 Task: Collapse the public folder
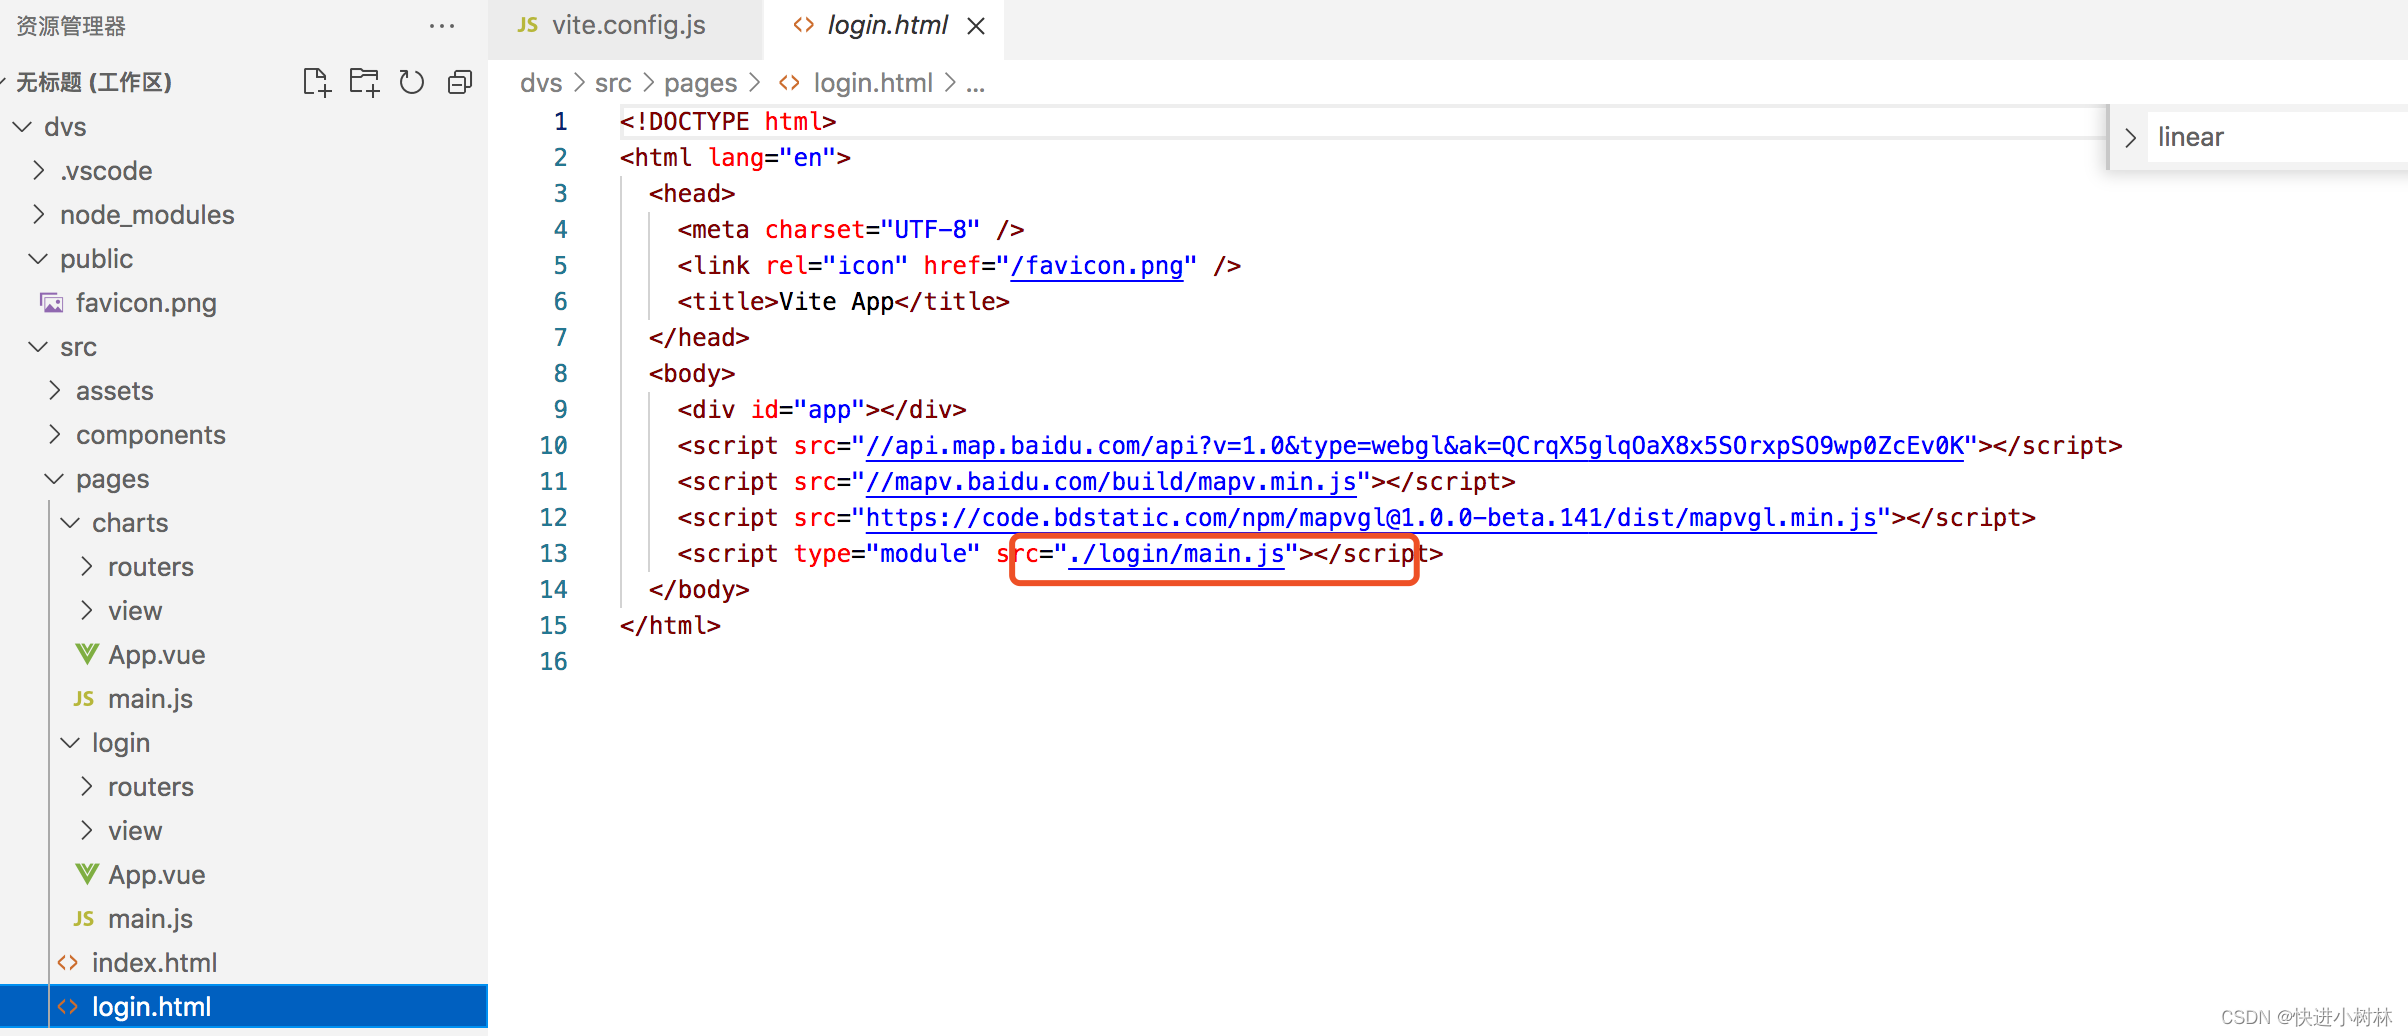point(38,259)
